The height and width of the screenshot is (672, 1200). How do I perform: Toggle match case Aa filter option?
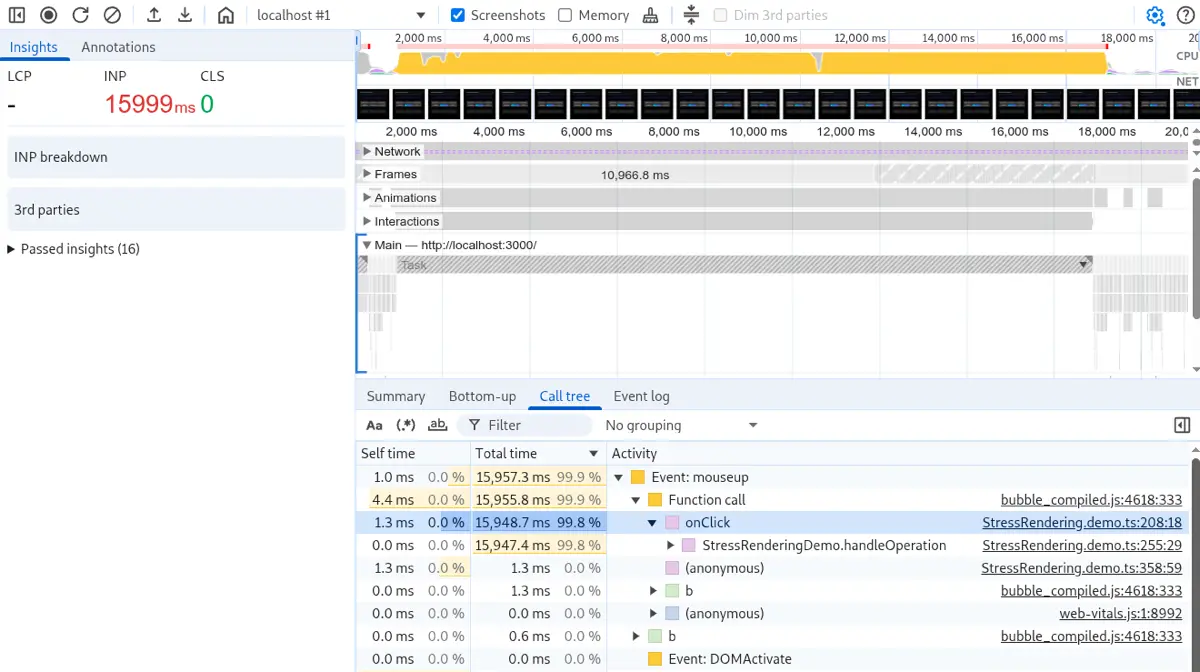[x=374, y=425]
